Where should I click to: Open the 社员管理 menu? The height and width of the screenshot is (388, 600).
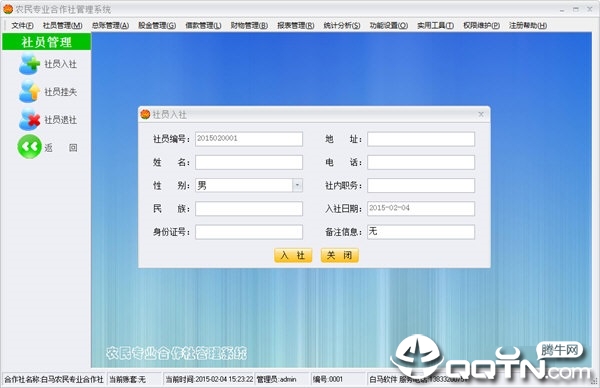[62, 25]
